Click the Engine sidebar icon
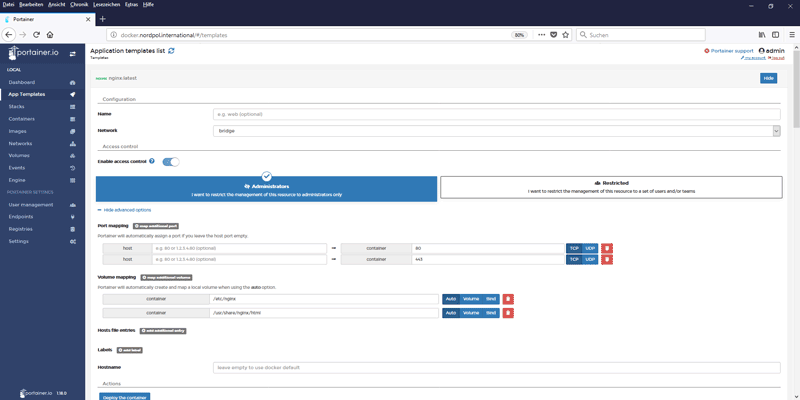 tap(72, 180)
